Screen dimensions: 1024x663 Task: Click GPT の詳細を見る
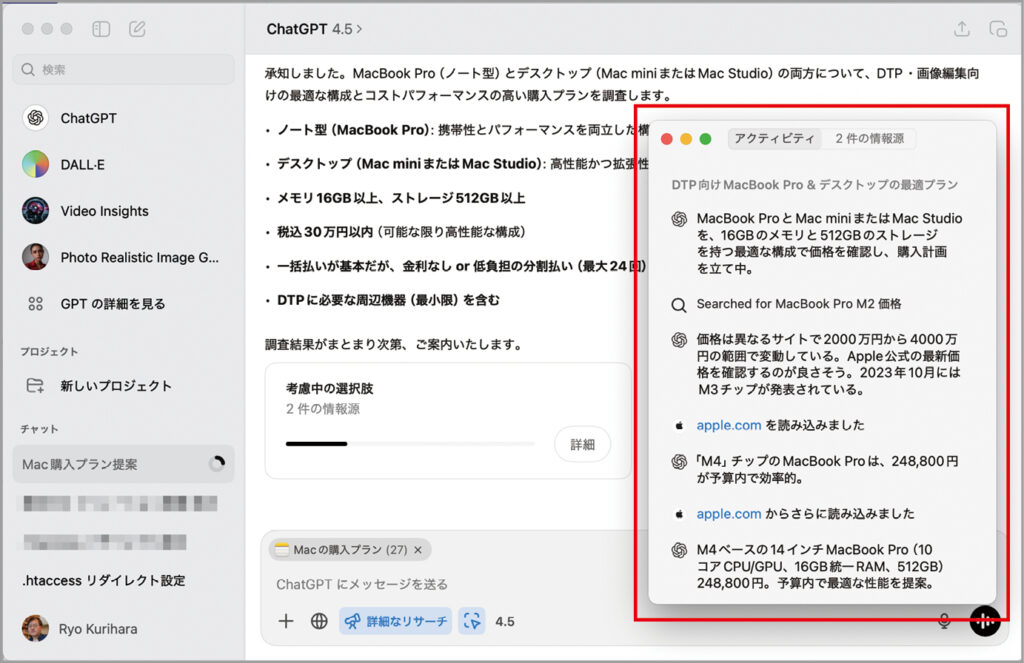tap(113, 304)
